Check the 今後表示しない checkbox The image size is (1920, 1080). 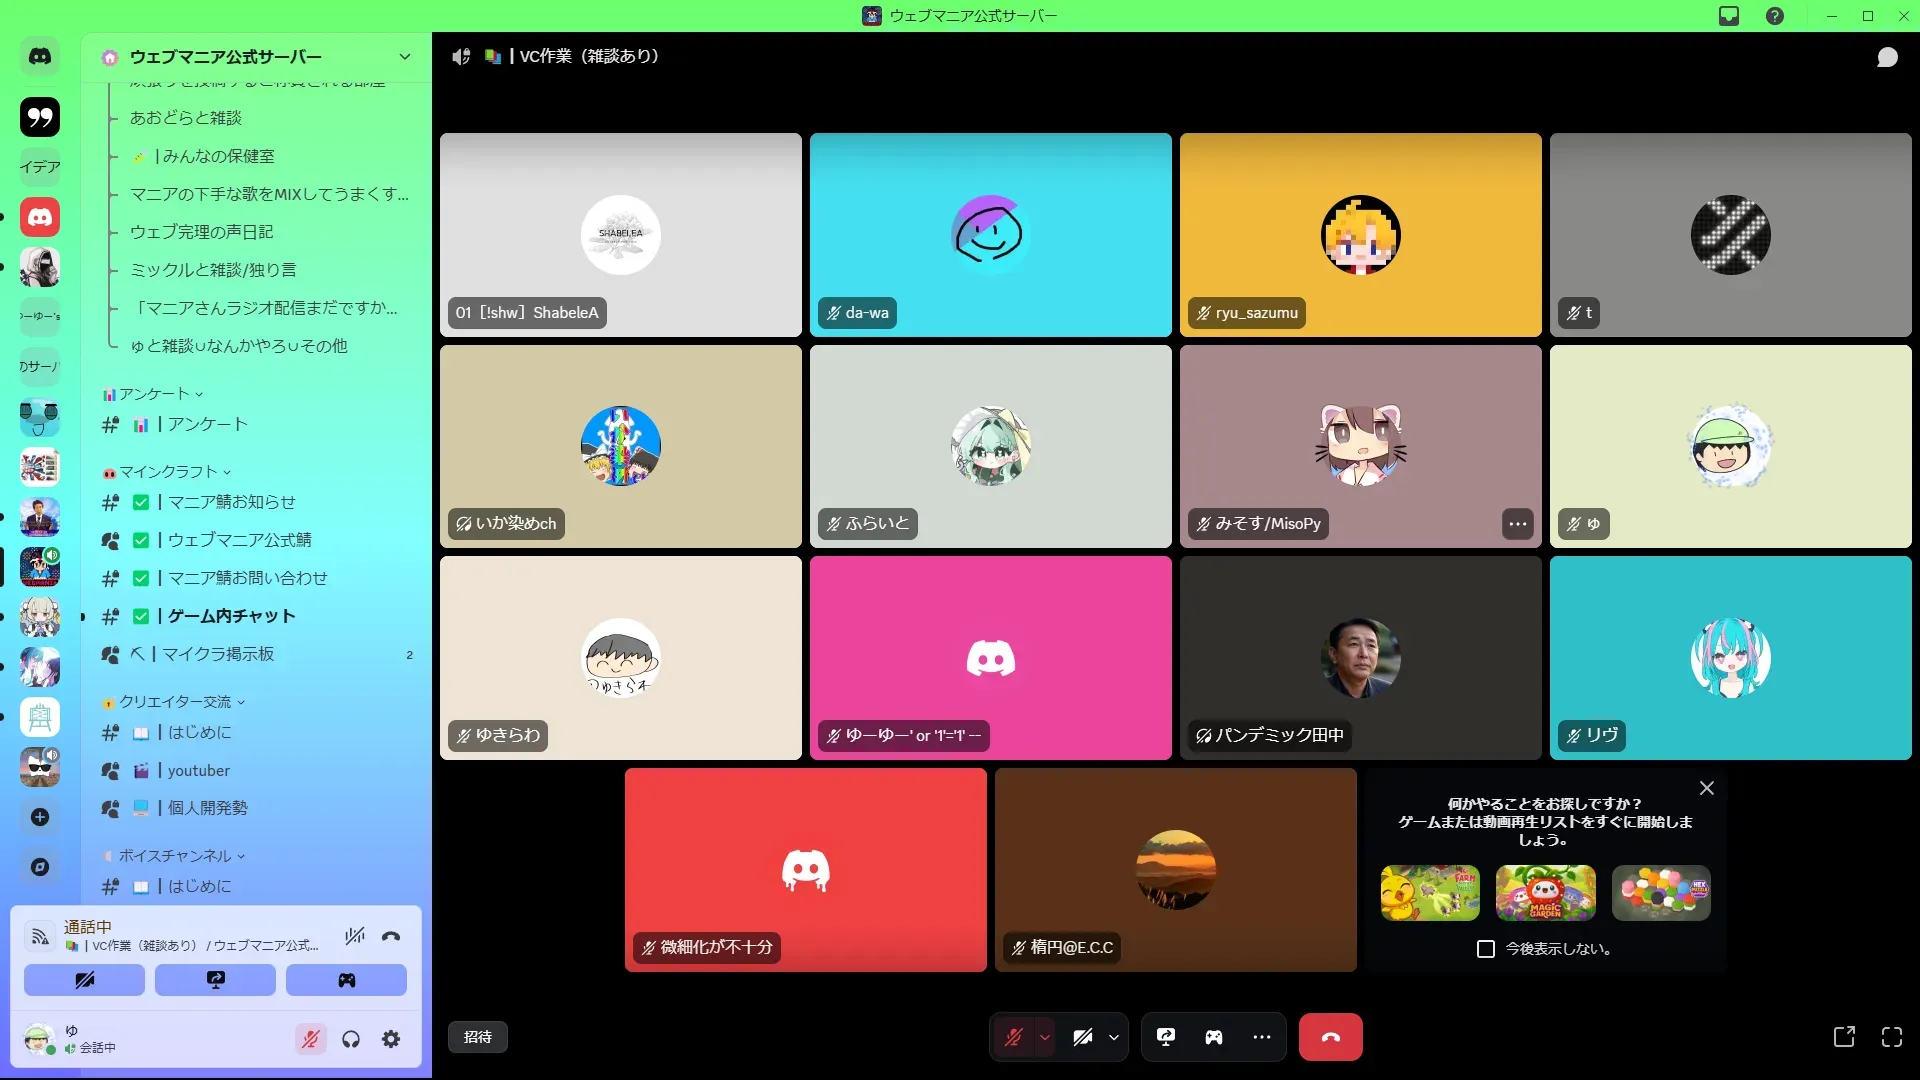(1486, 949)
